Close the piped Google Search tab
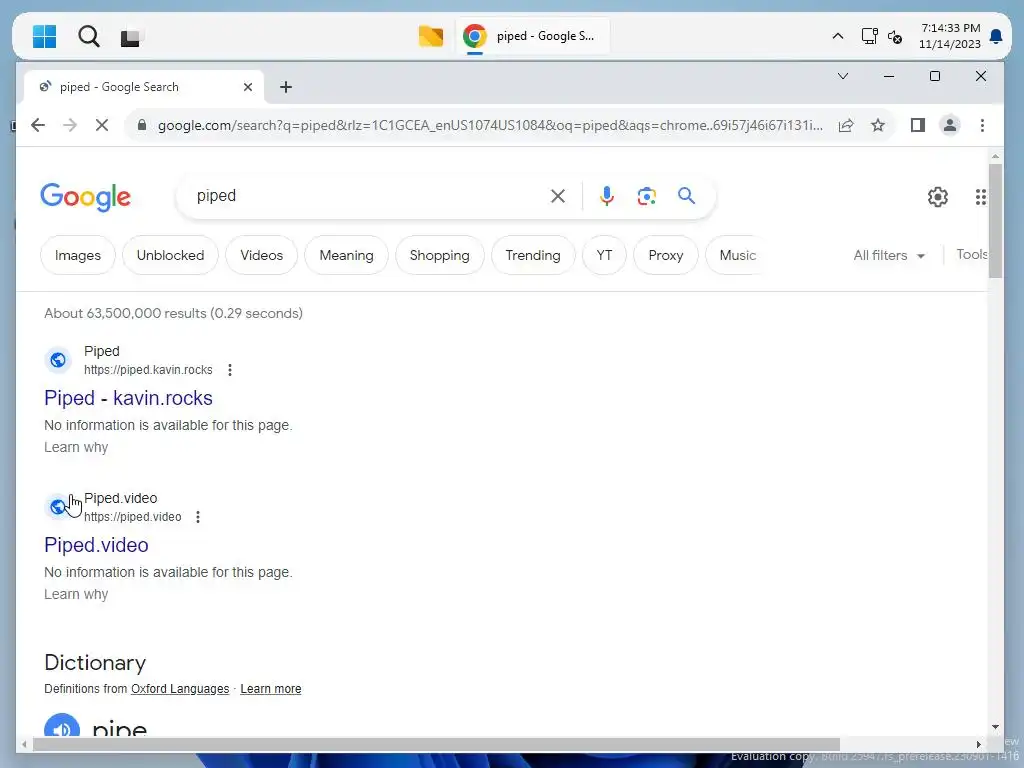 click(248, 87)
